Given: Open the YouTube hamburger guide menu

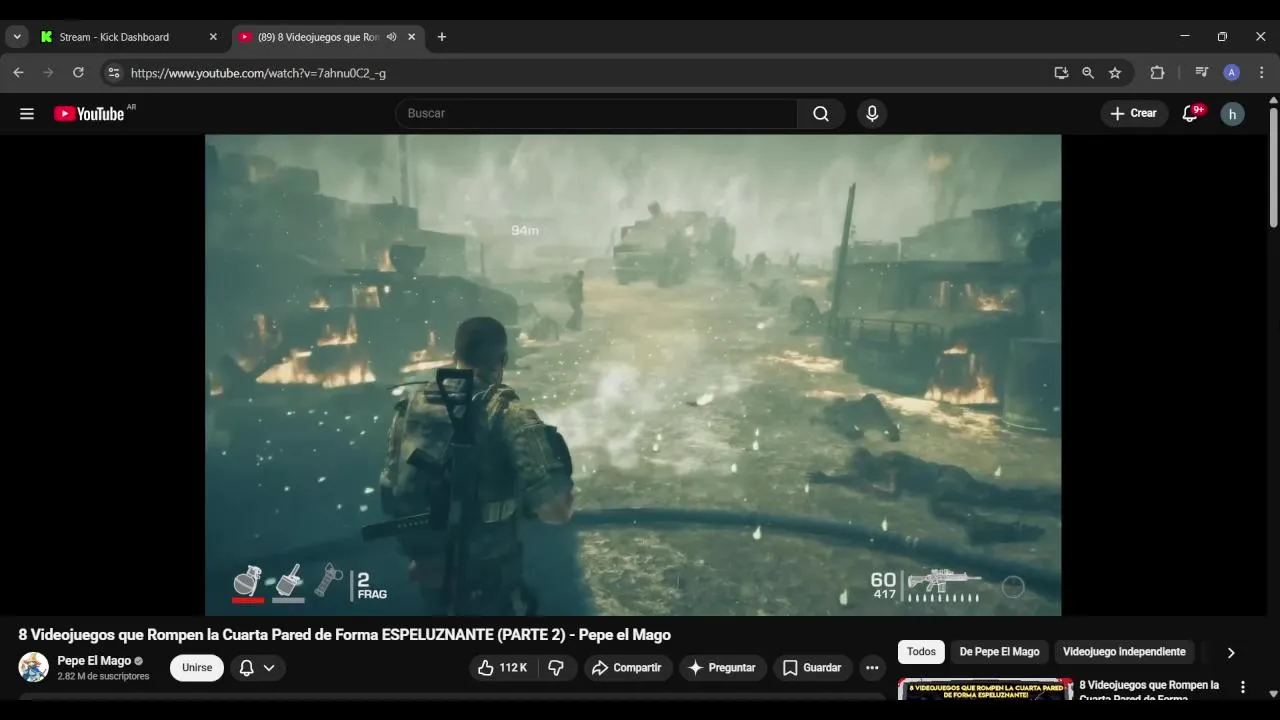Looking at the screenshot, I should click(x=27, y=114).
